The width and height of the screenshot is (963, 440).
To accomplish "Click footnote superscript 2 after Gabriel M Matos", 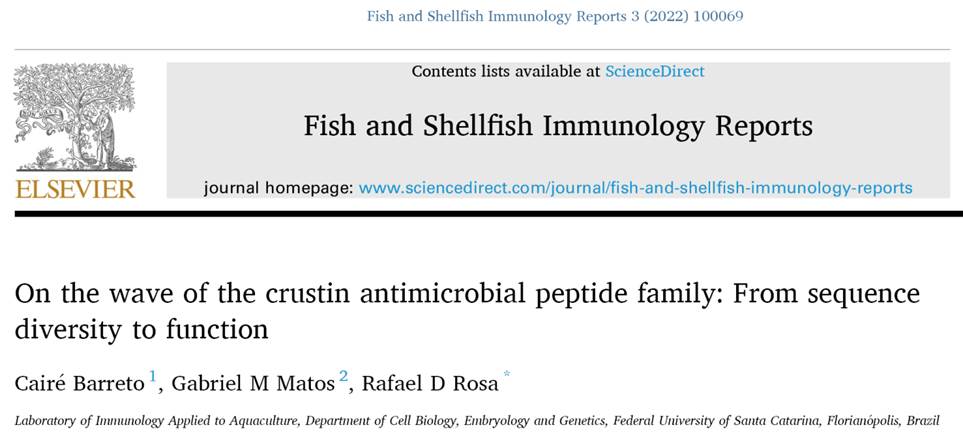I will tap(343, 375).
